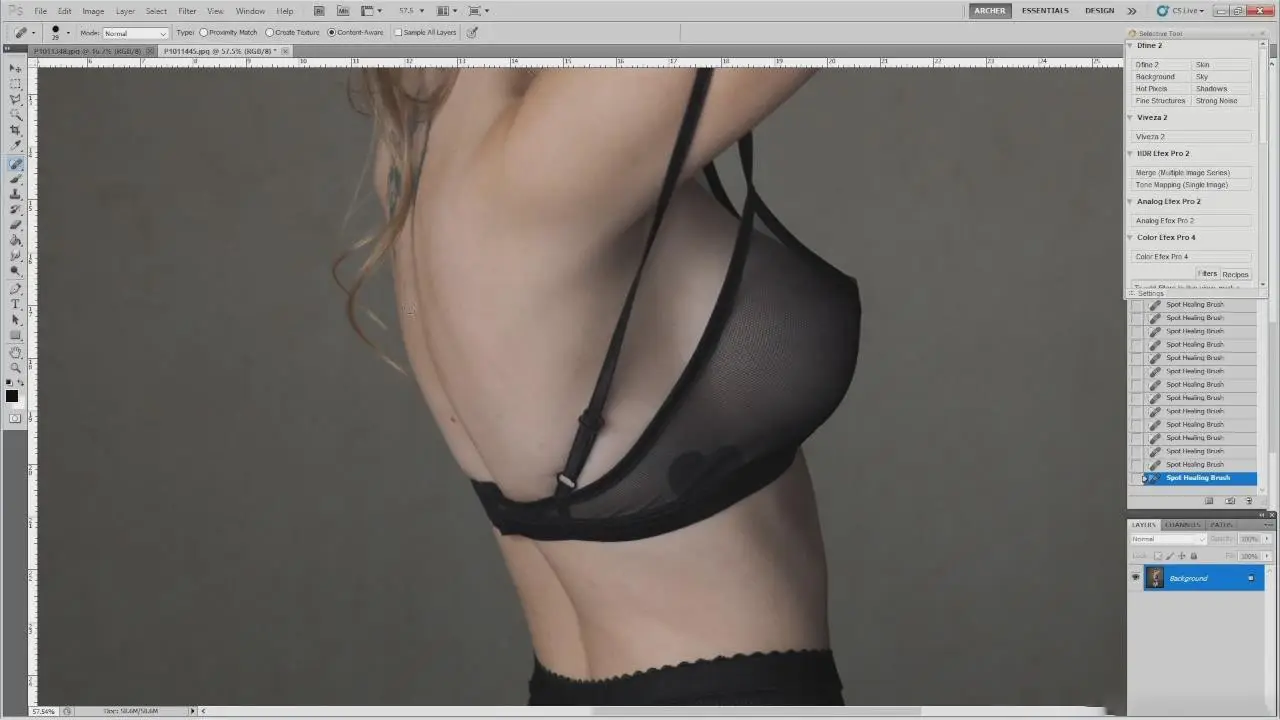
Task: Hide the Background layer via eye icon
Action: click(1135, 578)
